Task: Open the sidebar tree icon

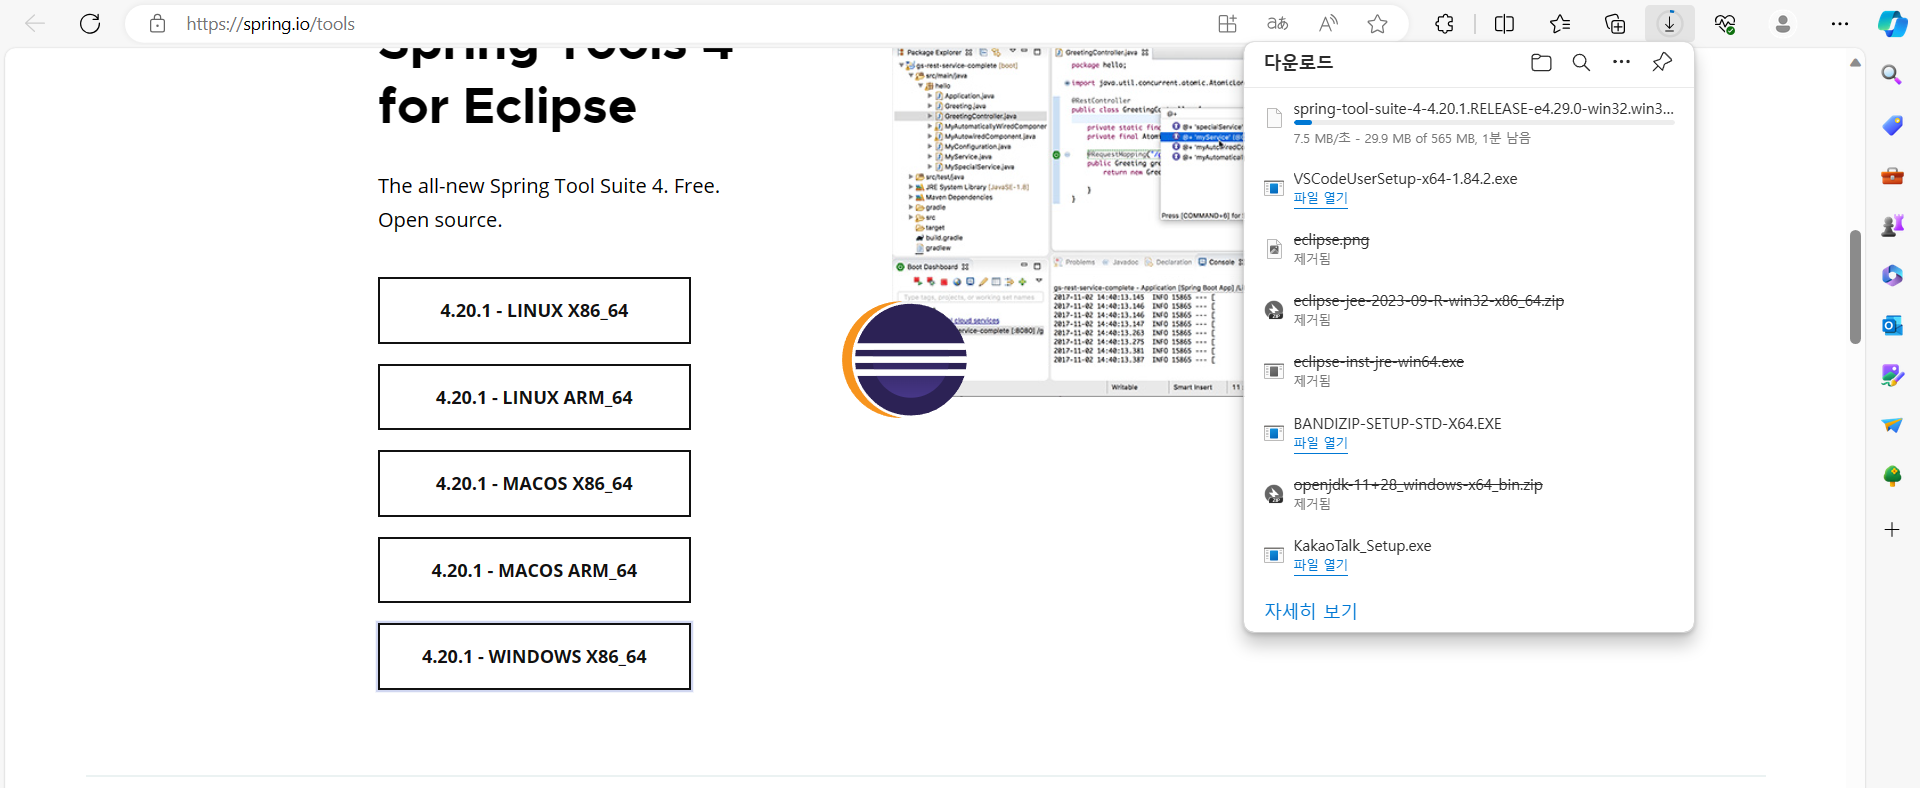Action: pos(1892,476)
